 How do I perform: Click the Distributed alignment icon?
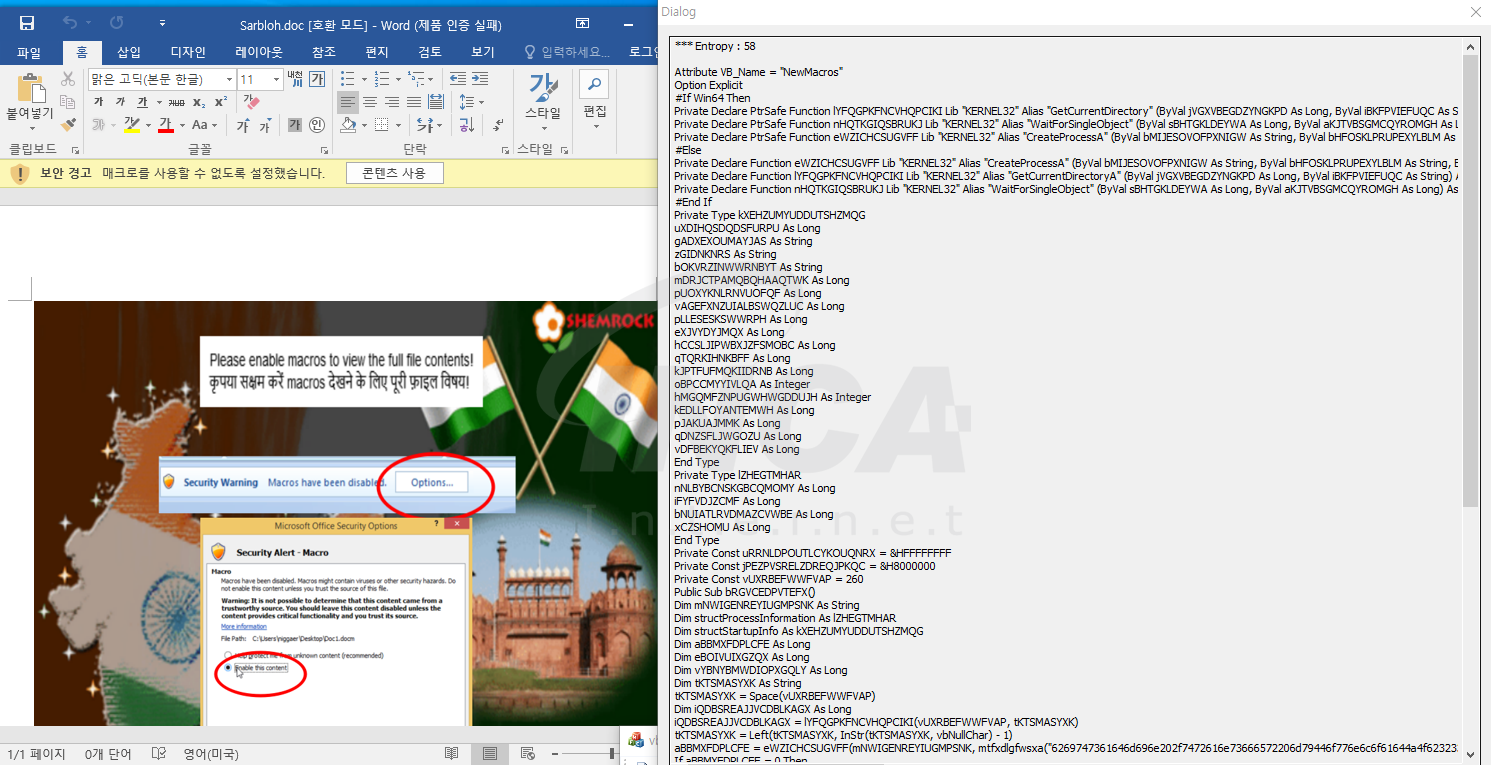point(436,102)
